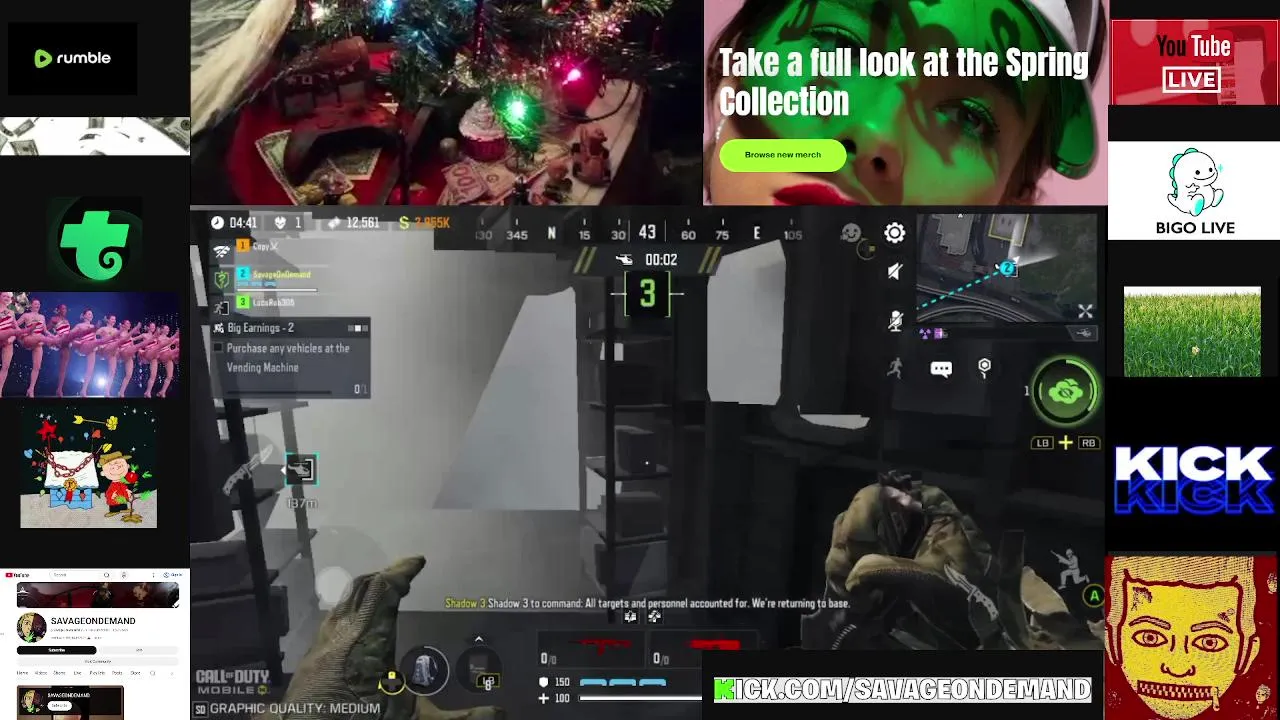
Task: Open the emote smiley face icon
Action: point(851,232)
